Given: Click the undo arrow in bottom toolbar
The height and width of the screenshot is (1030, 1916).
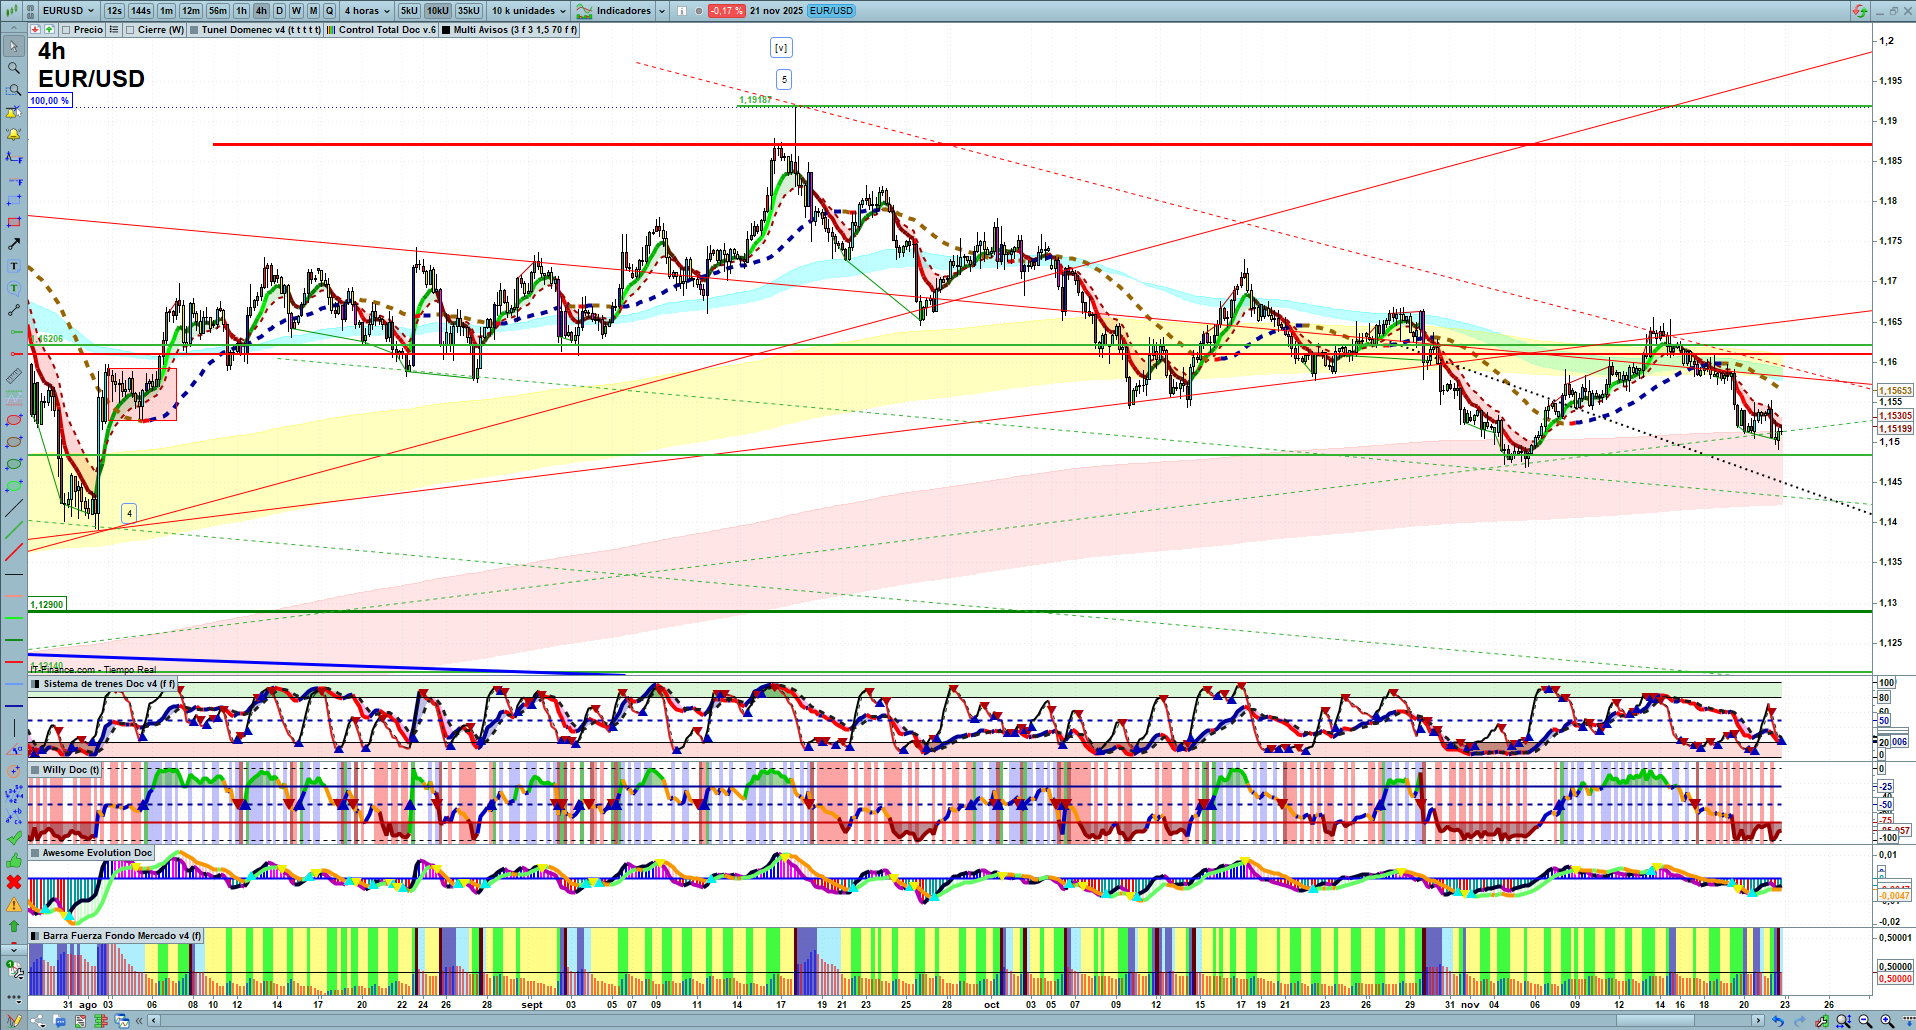Looking at the screenshot, I should (x=1777, y=1021).
